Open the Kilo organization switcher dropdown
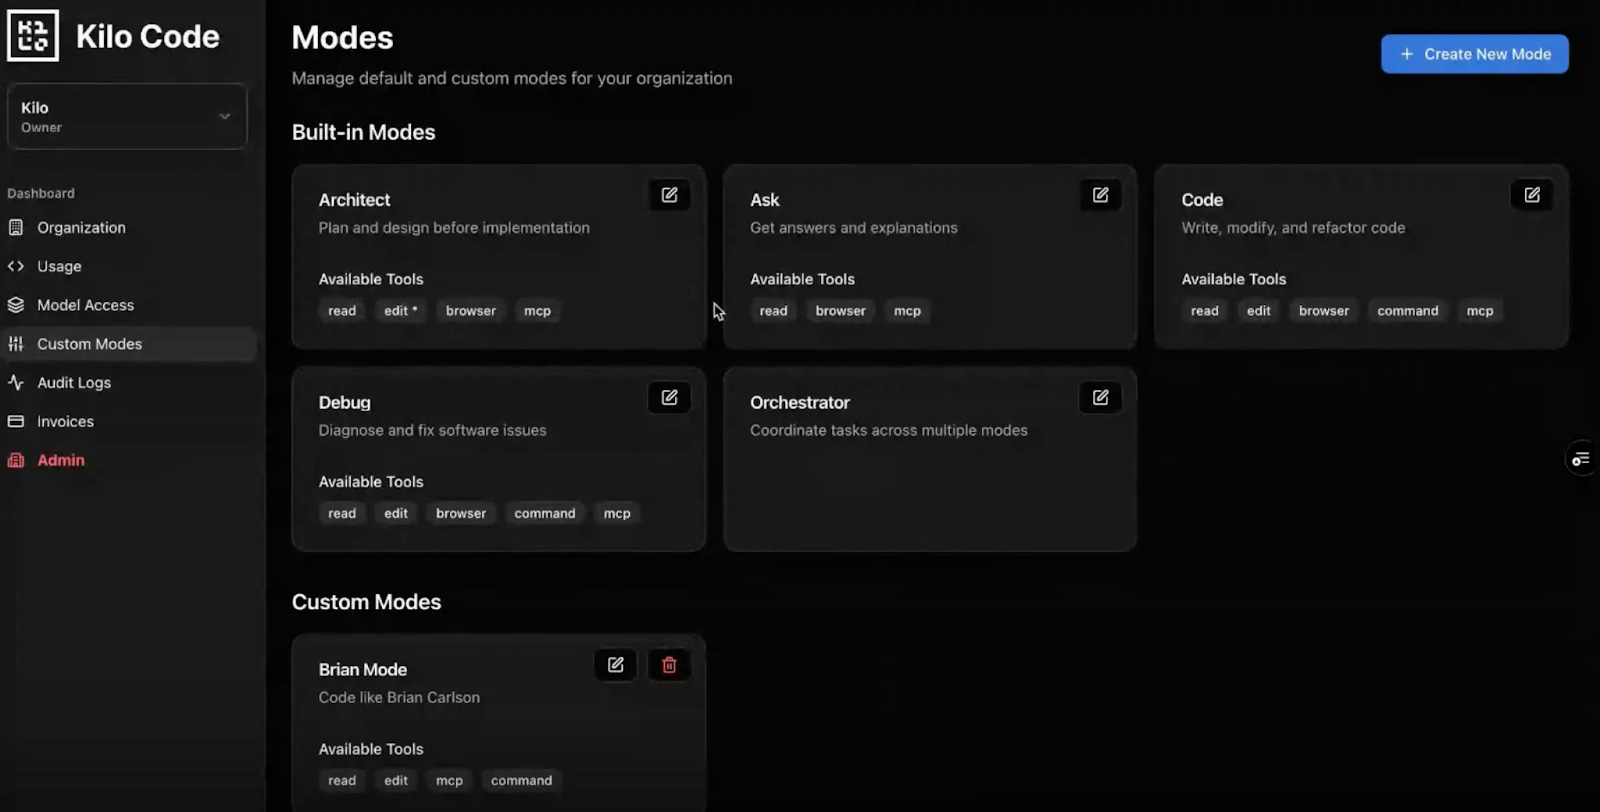The height and width of the screenshot is (812, 1600). (x=127, y=116)
